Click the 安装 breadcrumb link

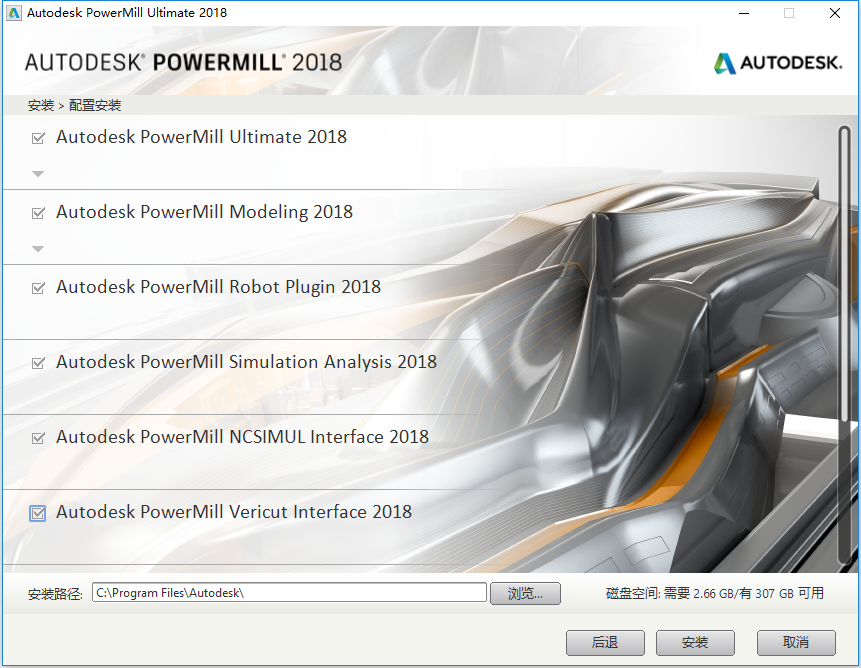click(41, 105)
